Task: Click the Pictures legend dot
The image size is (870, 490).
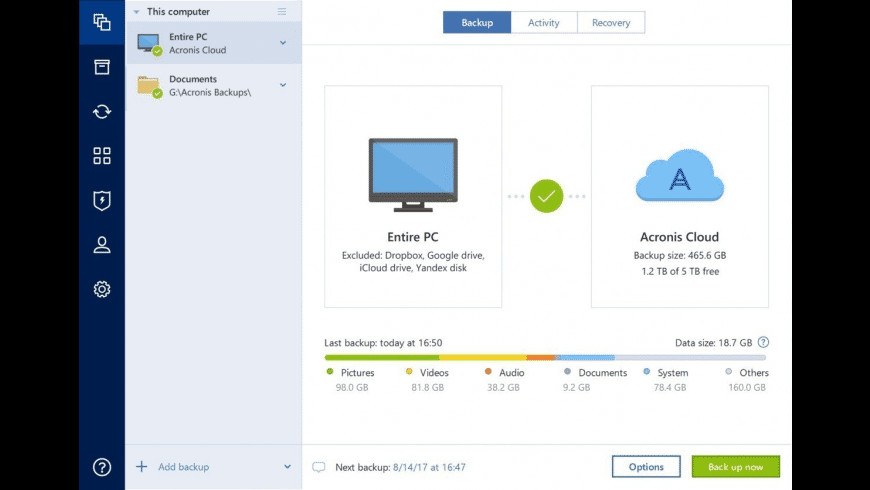Action: pos(330,372)
